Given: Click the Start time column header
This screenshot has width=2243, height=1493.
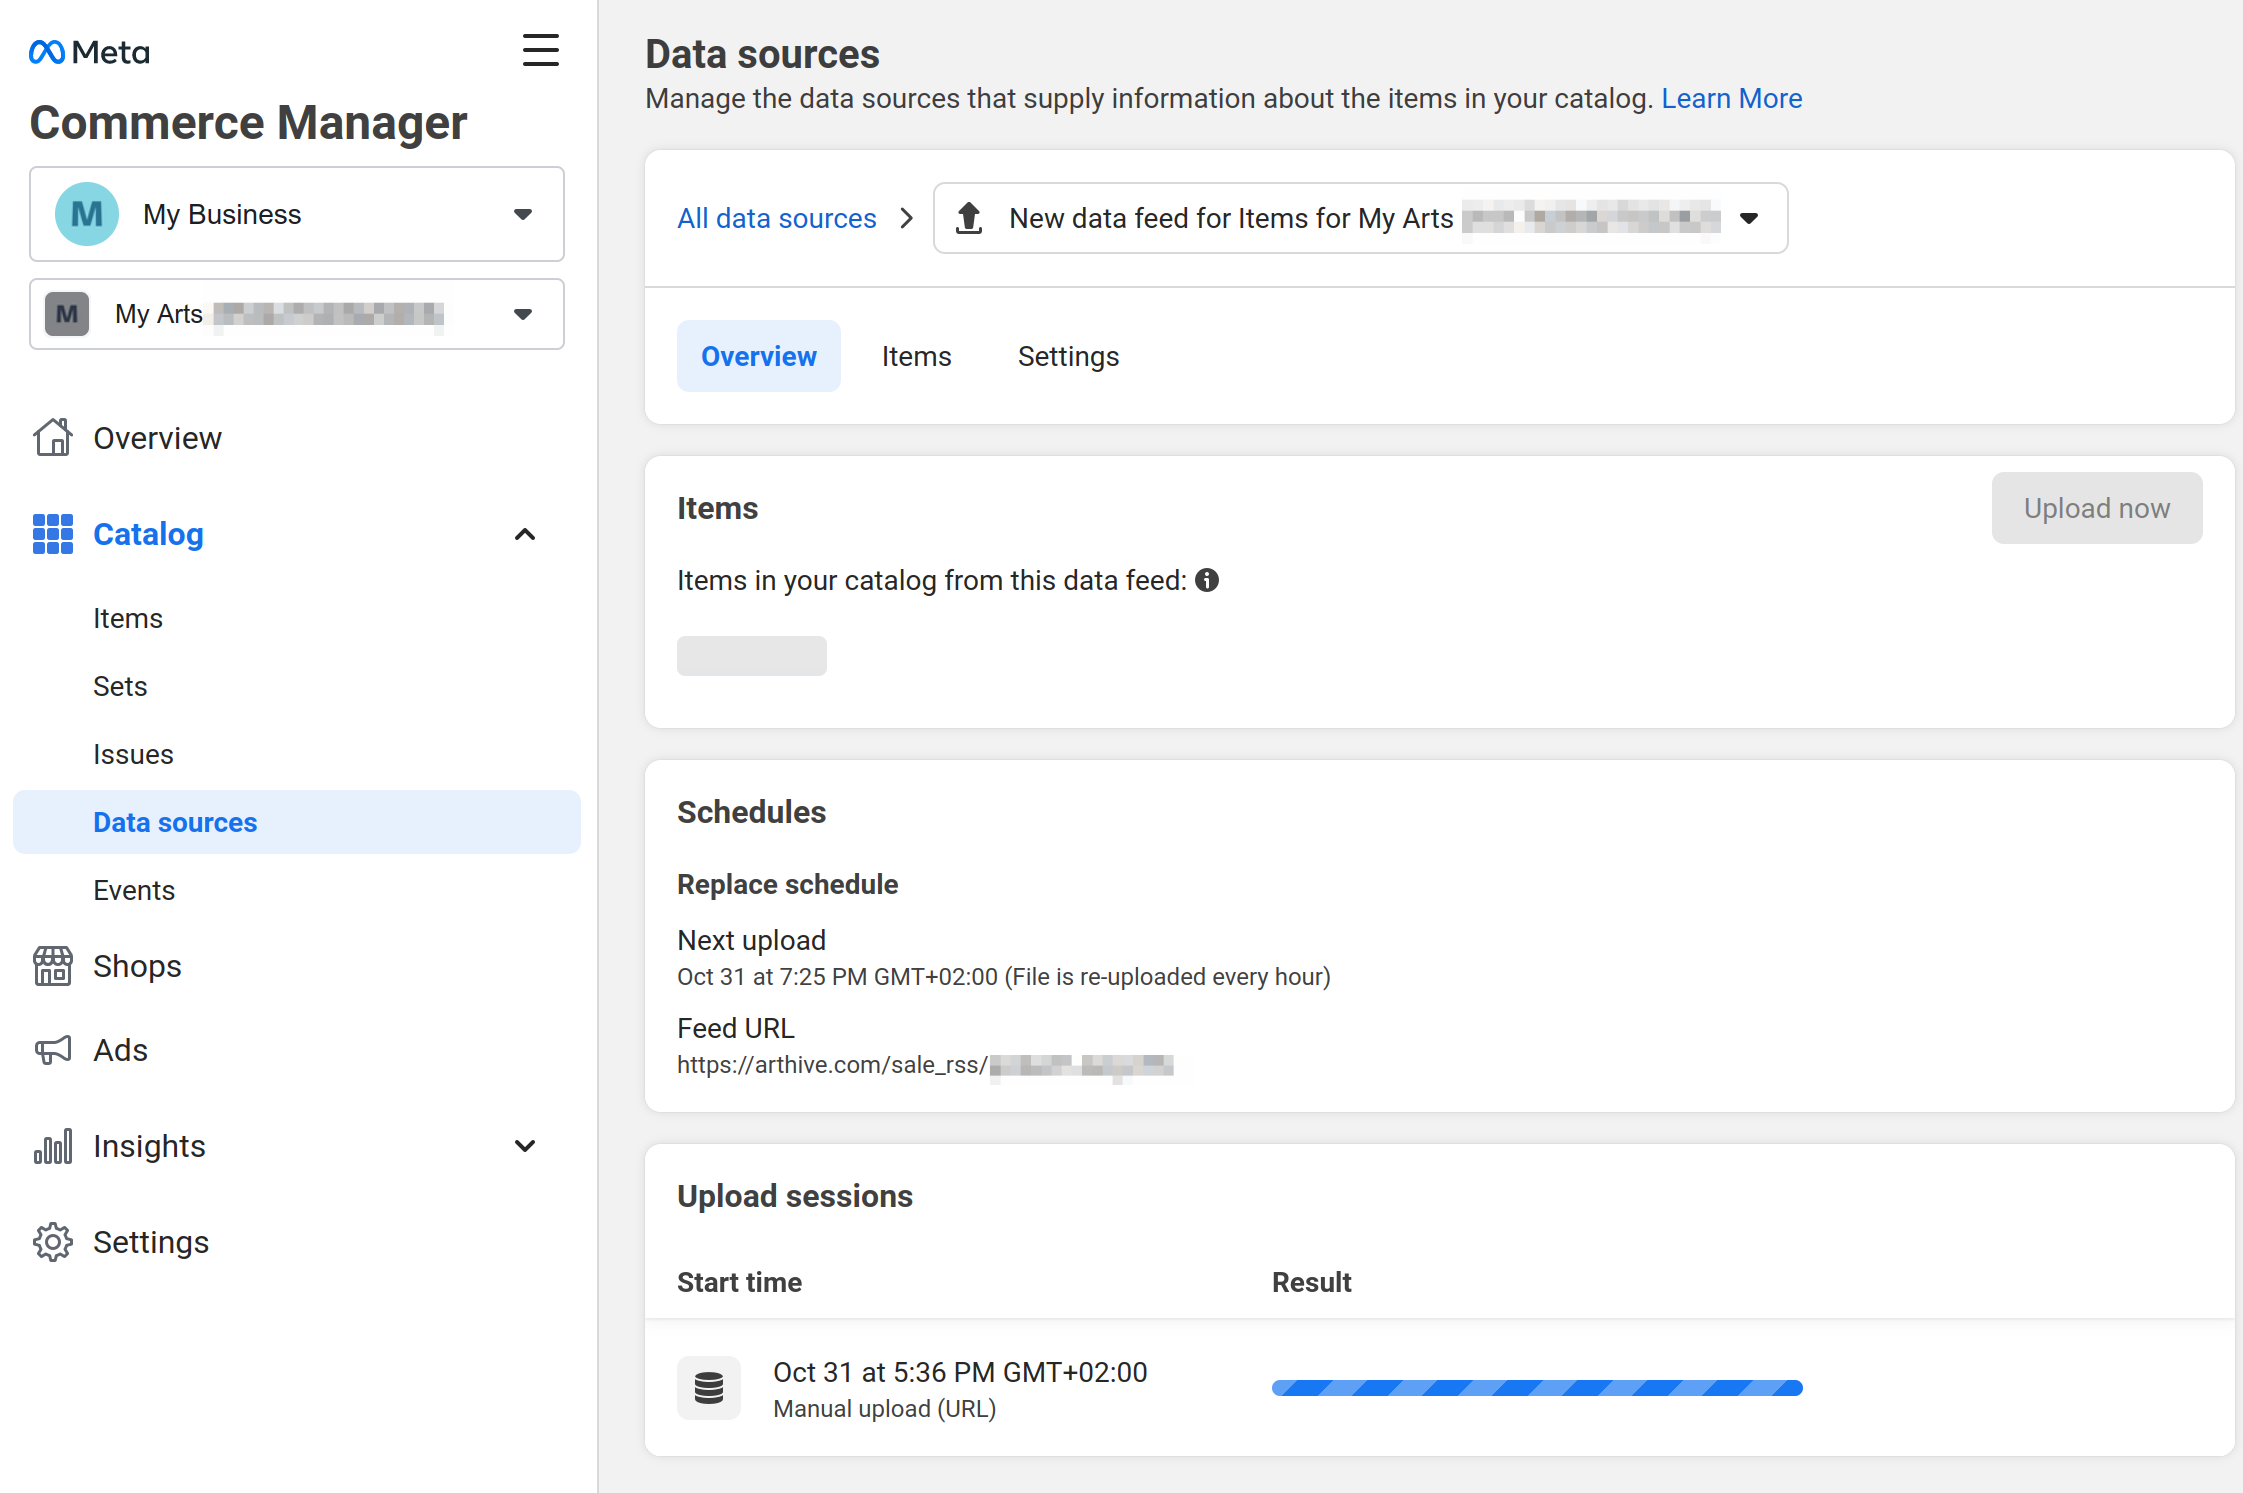Looking at the screenshot, I should tap(739, 1282).
